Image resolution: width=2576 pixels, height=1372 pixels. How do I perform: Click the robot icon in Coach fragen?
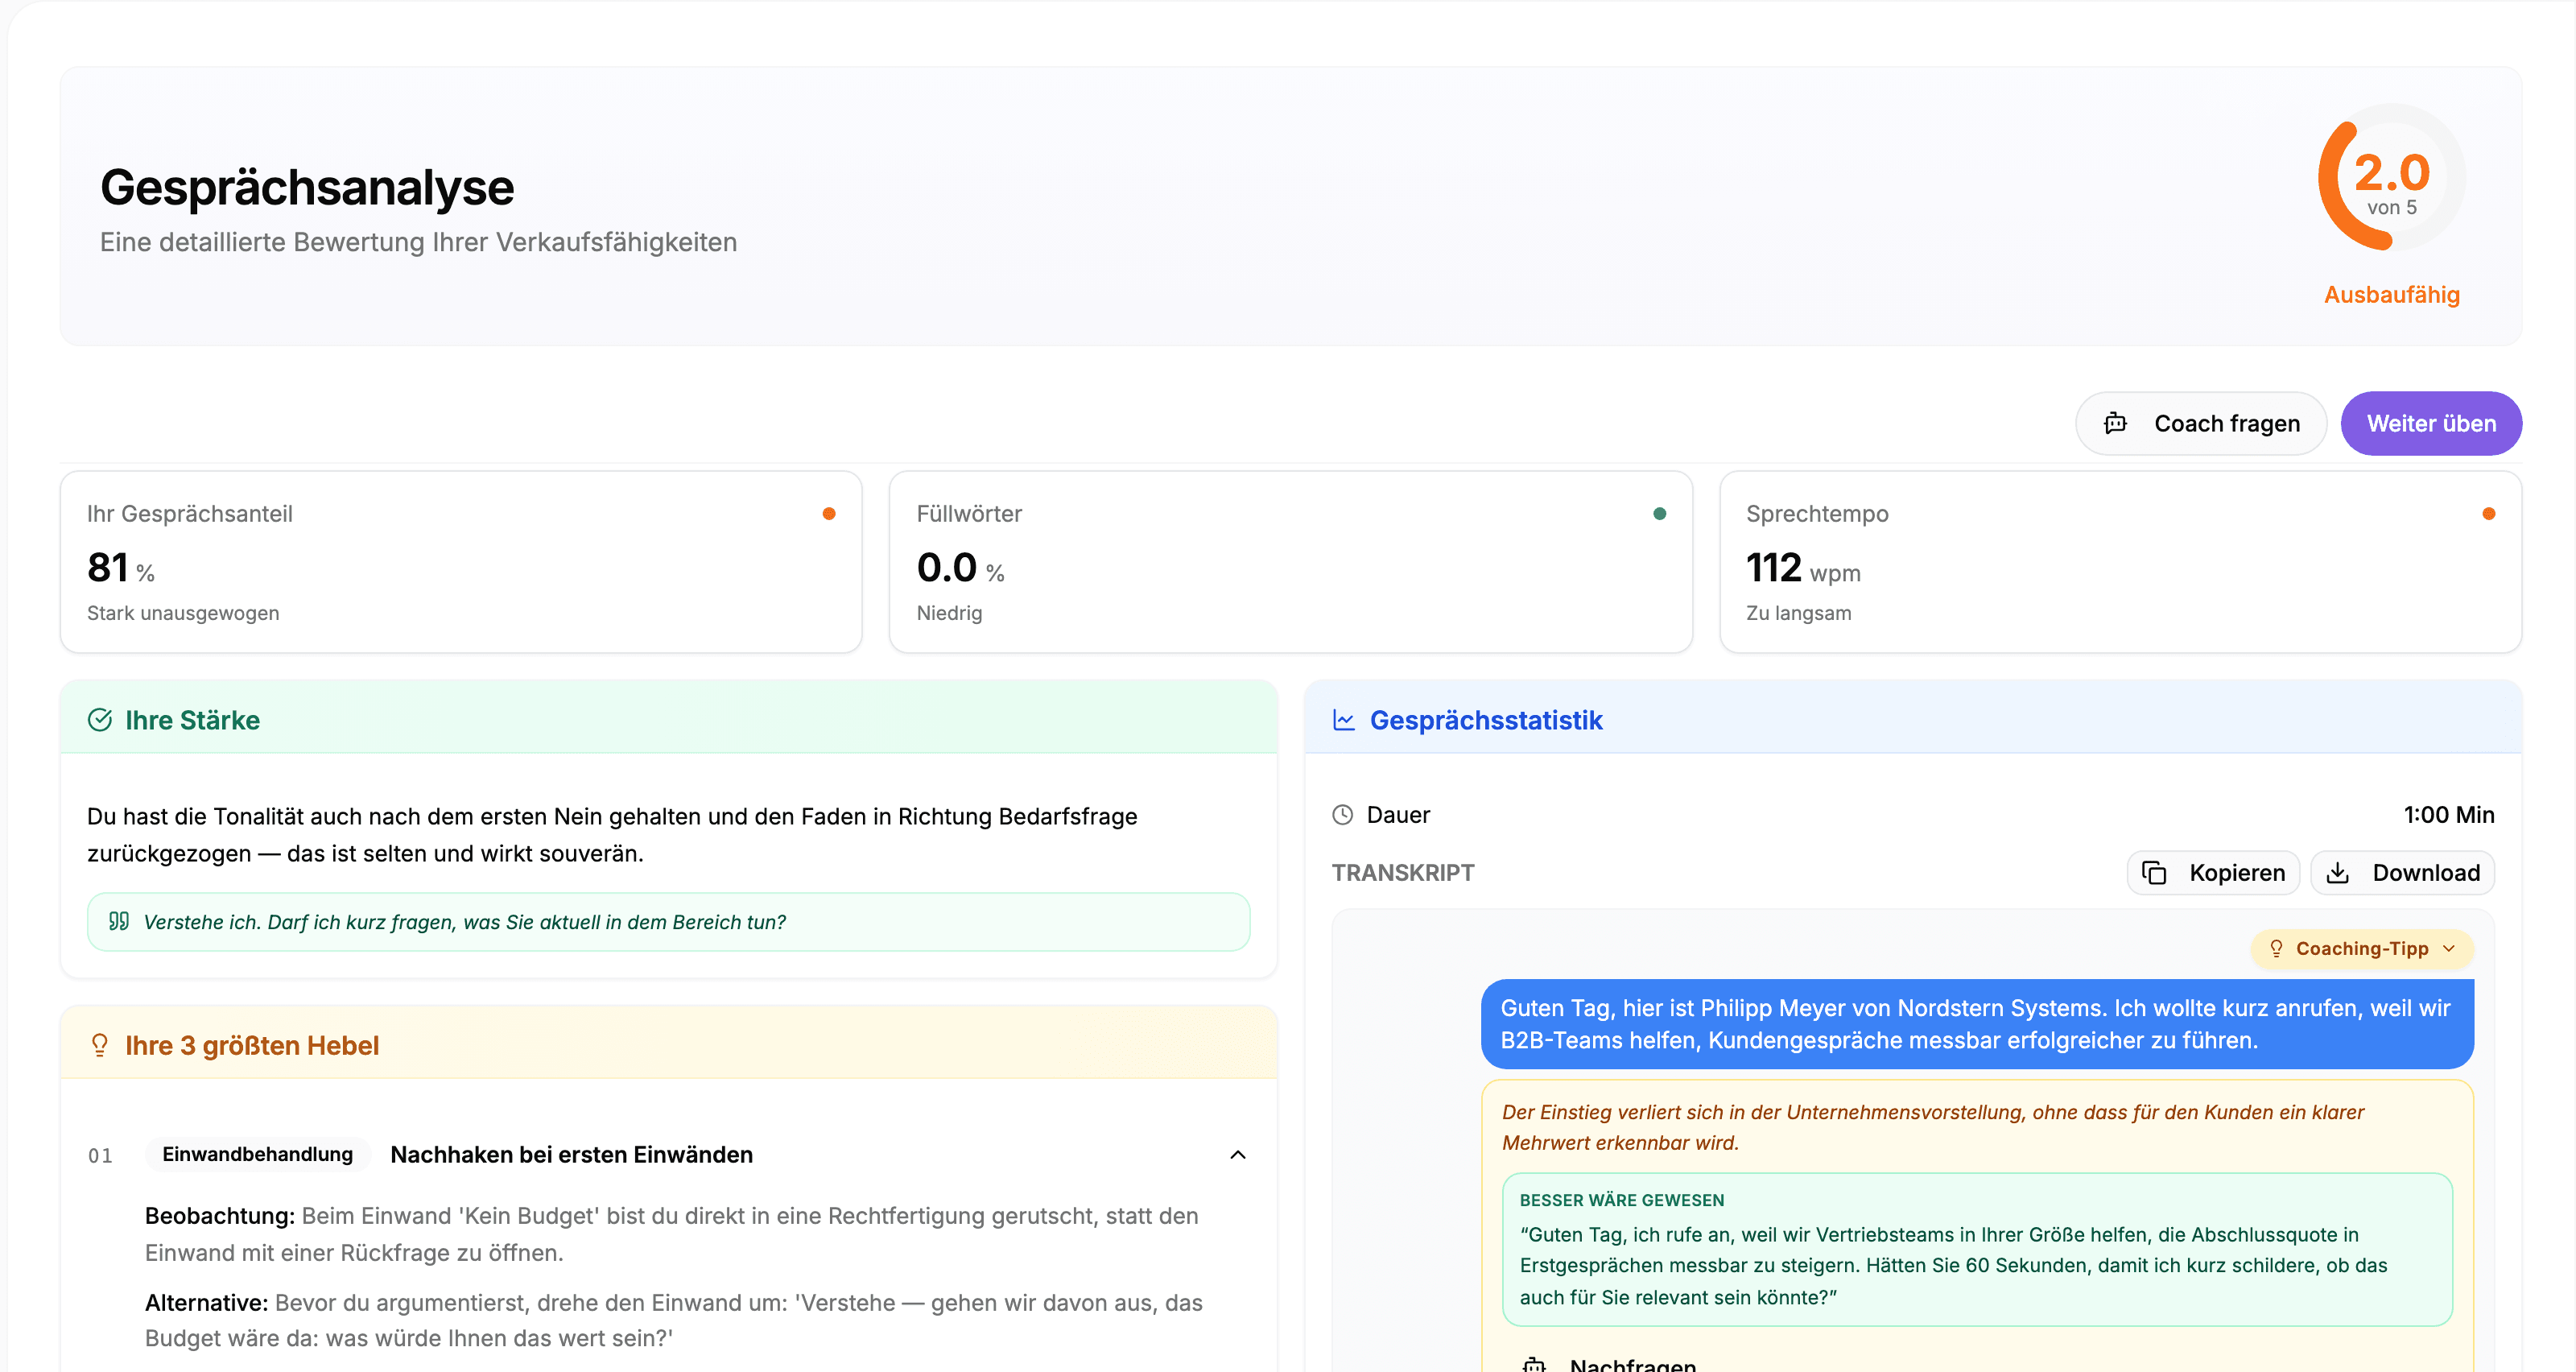pos(2115,423)
